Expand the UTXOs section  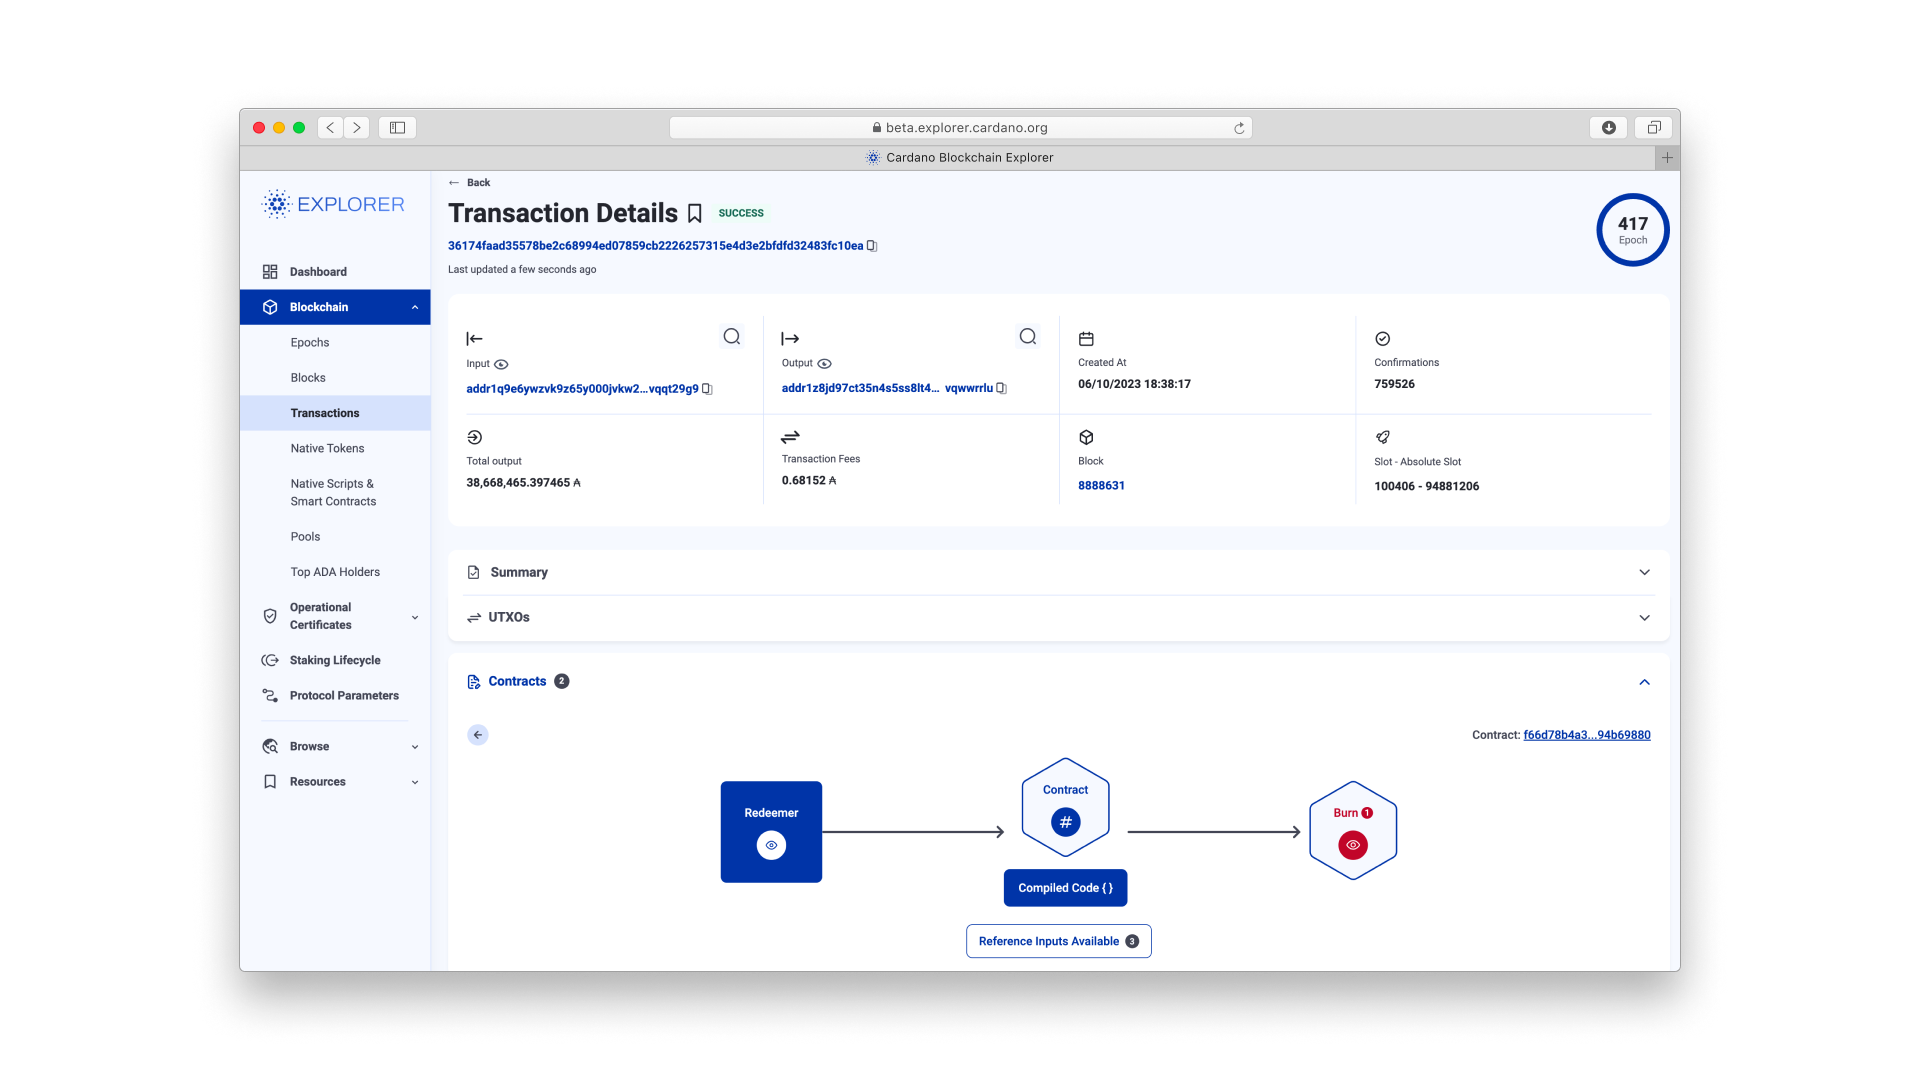click(x=1644, y=617)
